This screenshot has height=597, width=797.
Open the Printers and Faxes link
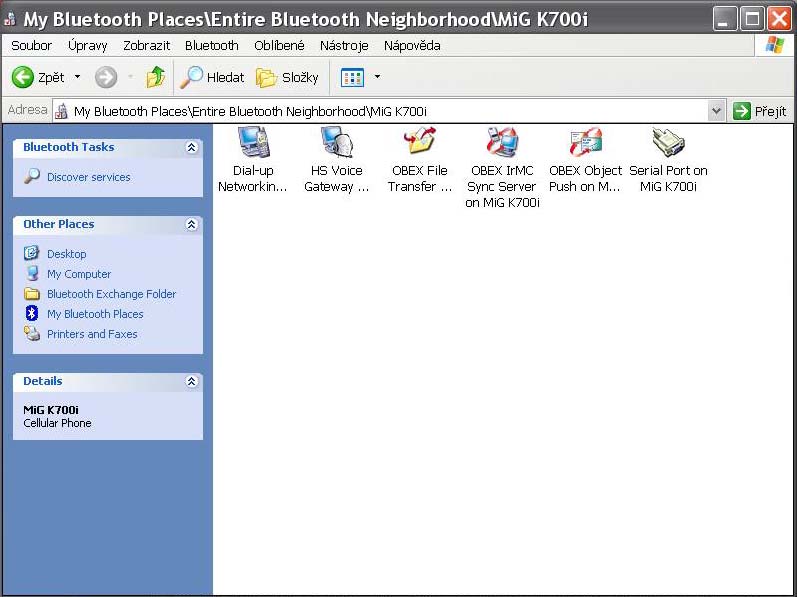coord(92,334)
